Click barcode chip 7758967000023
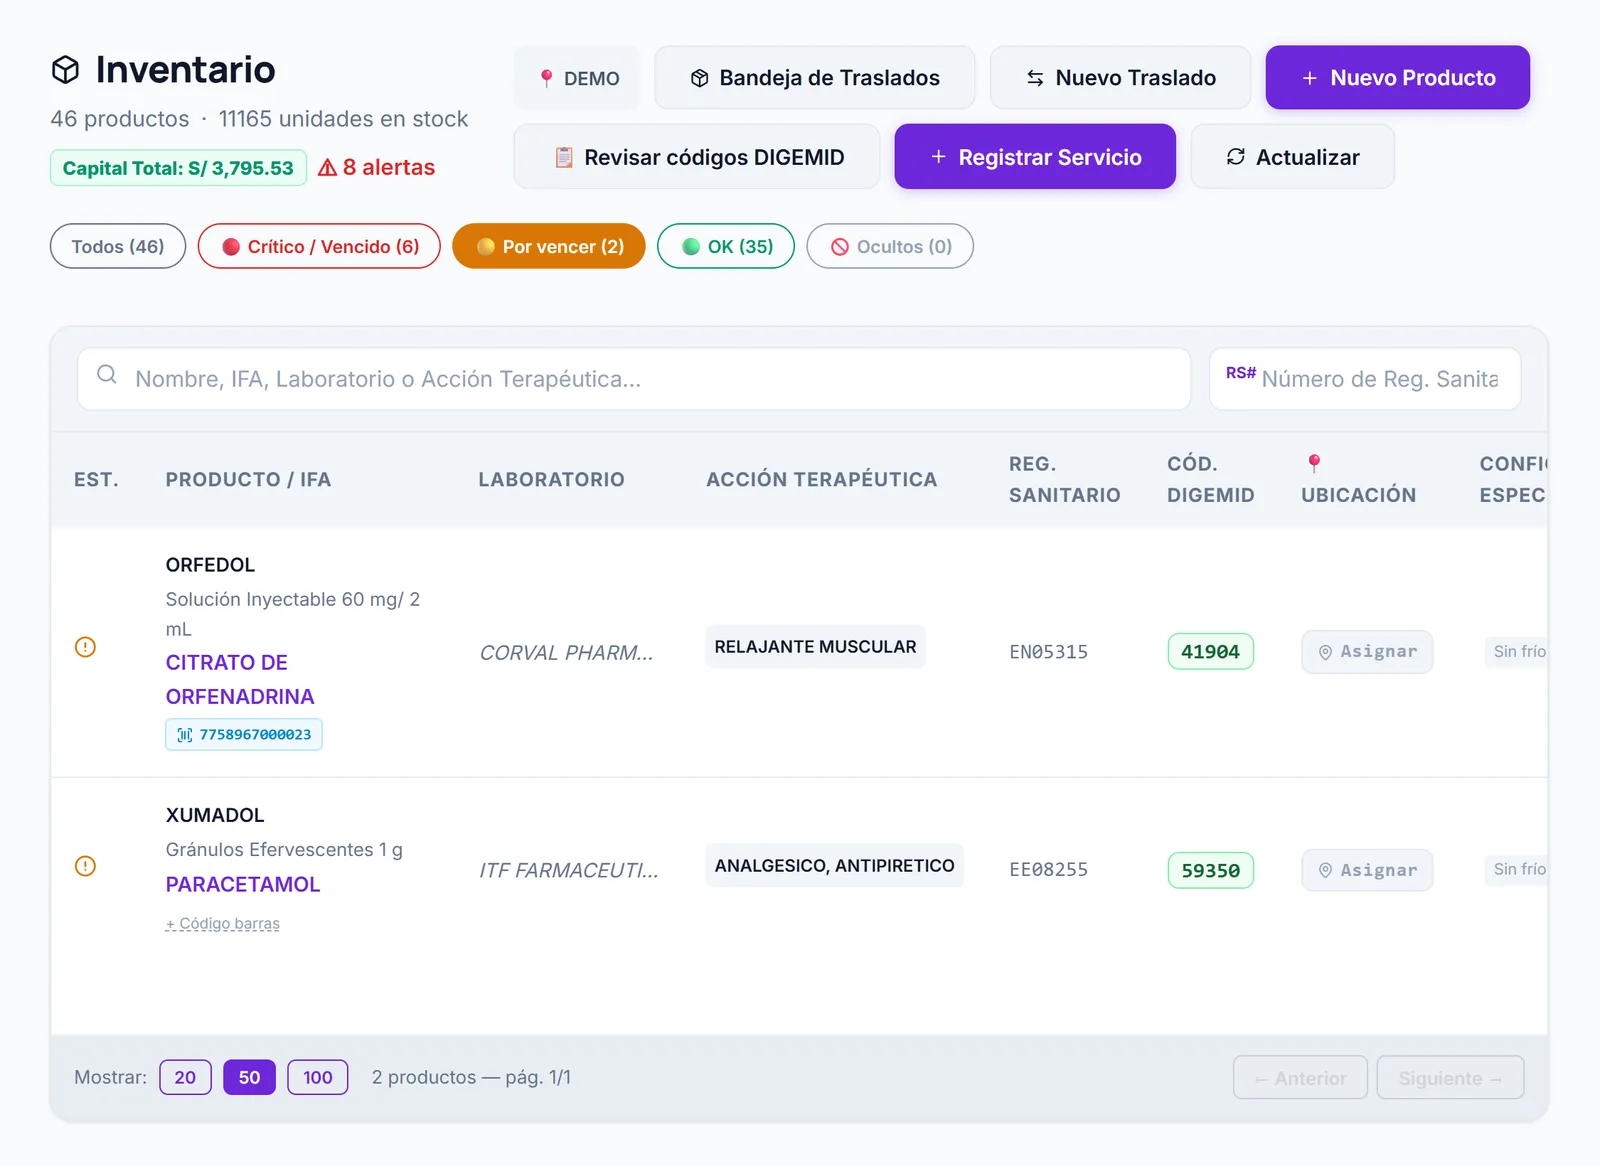 (x=244, y=735)
